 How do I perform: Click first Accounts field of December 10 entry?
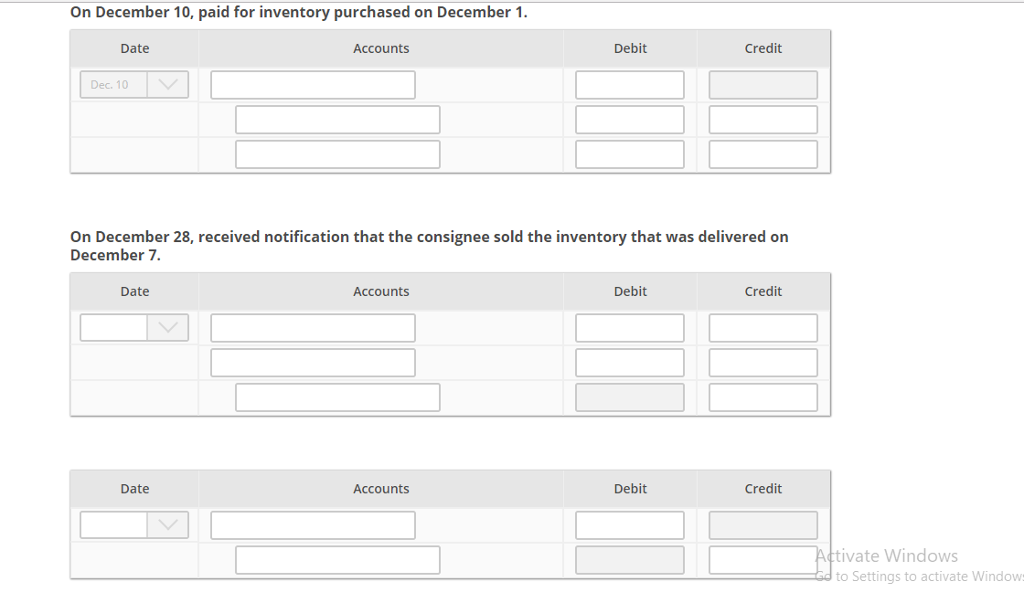tap(312, 85)
